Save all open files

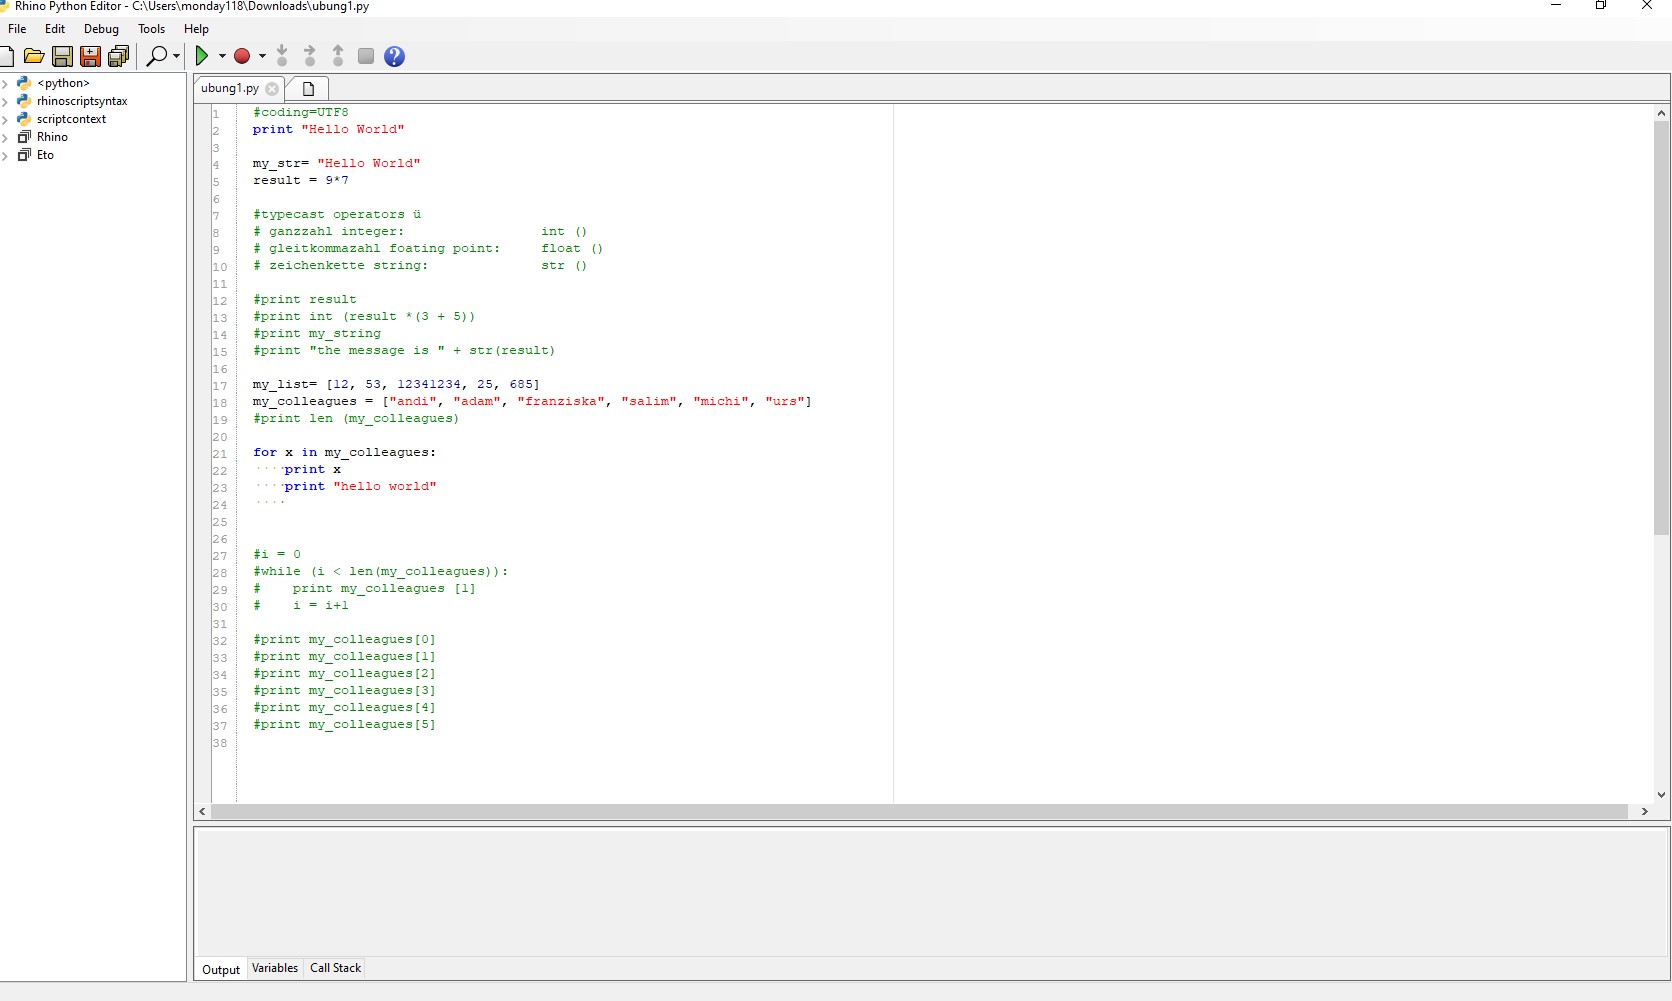point(118,56)
